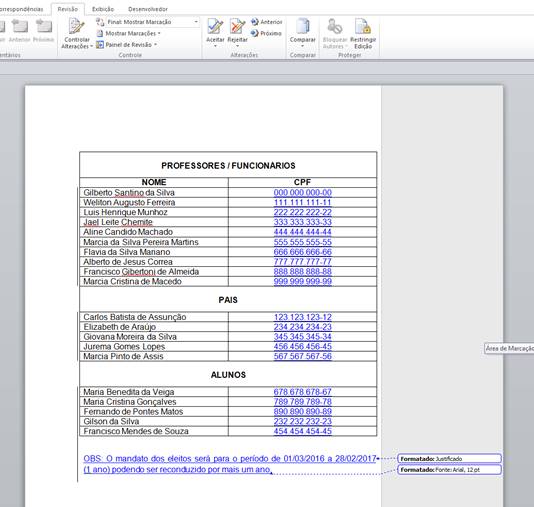
Task: Expand the Aceitar dropdown arrow
Action: click(x=215, y=46)
